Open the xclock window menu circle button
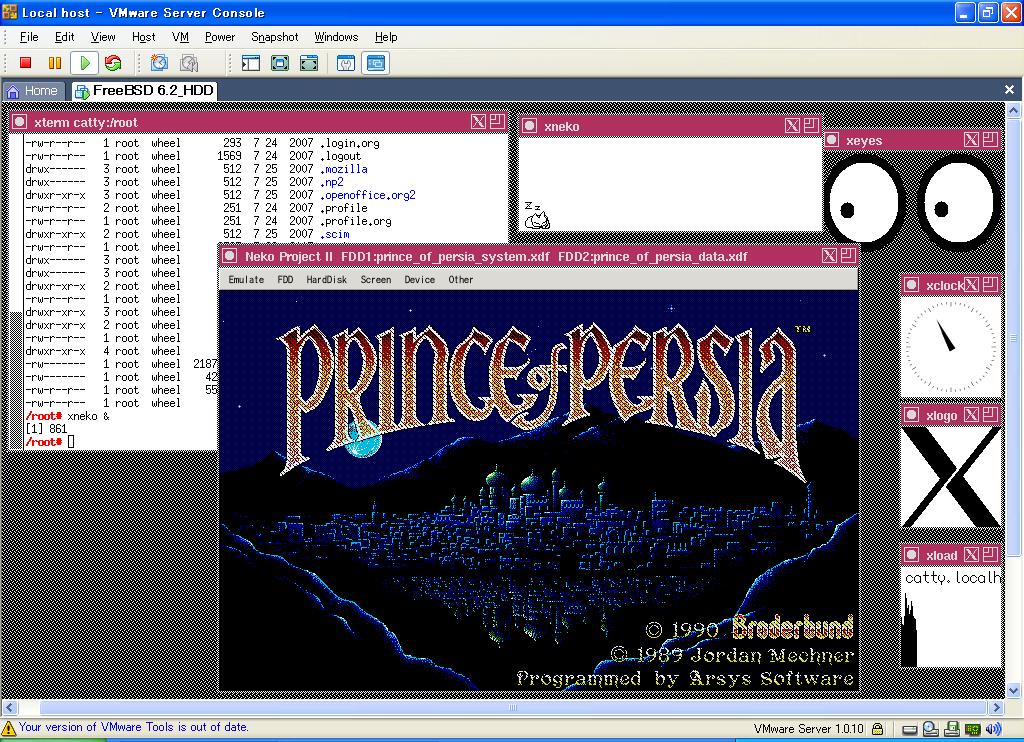Screen dimensions: 1024x742 tap(912, 285)
